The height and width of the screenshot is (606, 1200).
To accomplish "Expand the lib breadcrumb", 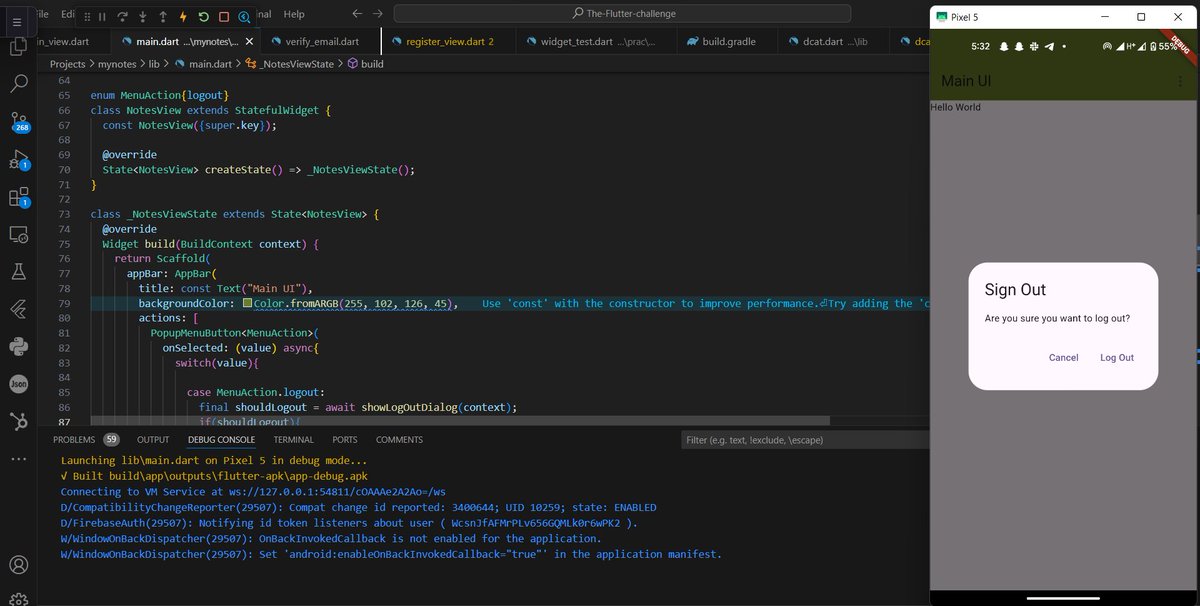I will [154, 64].
